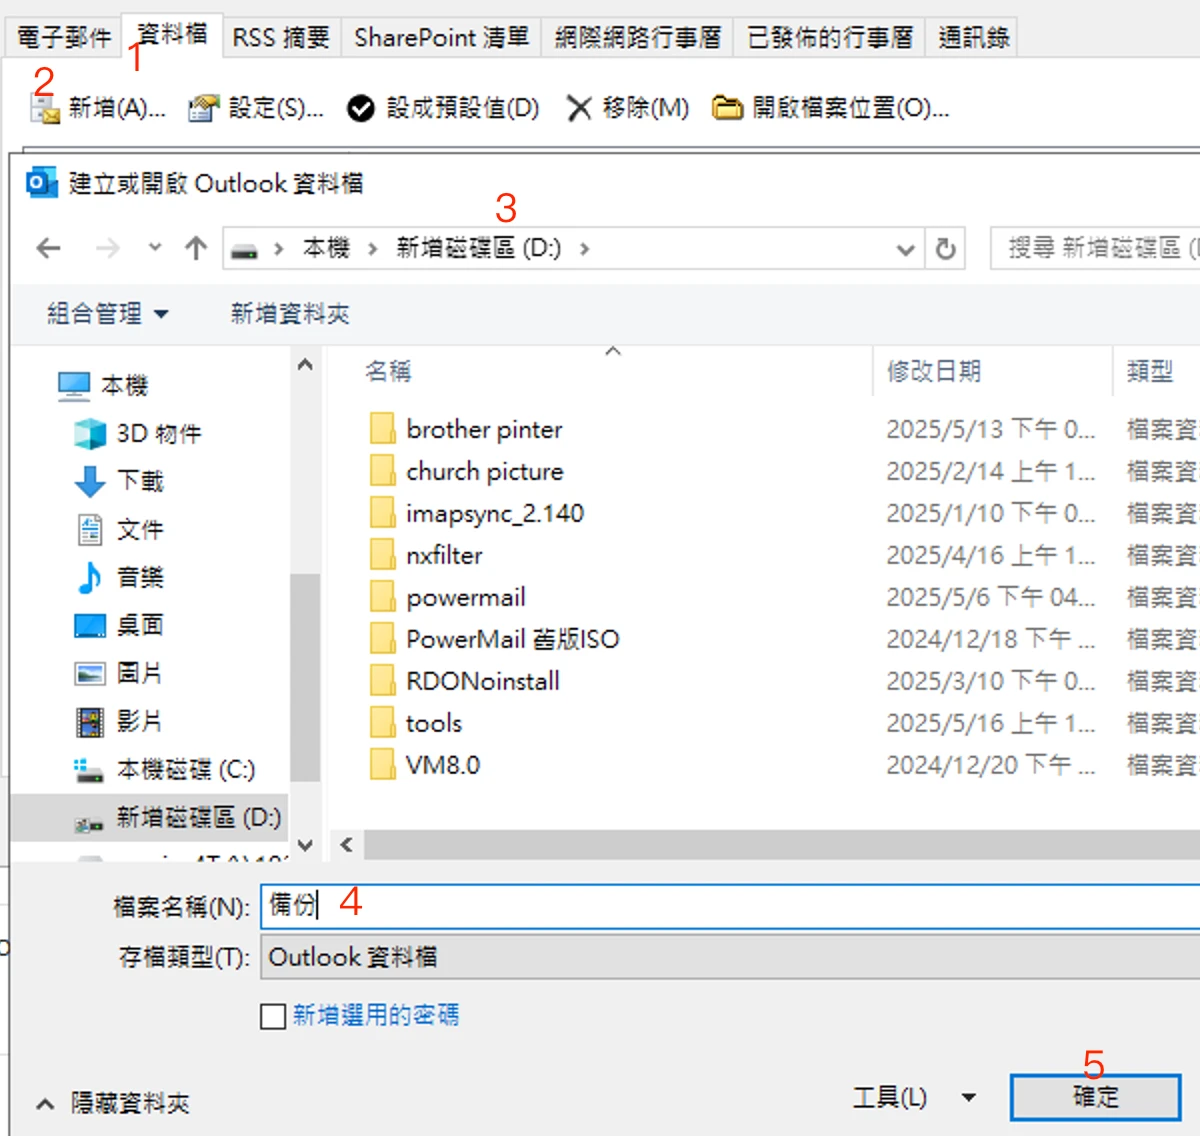Click the 檔案名稱 input field
Image resolution: width=1200 pixels, height=1136 pixels.
(x=730, y=906)
